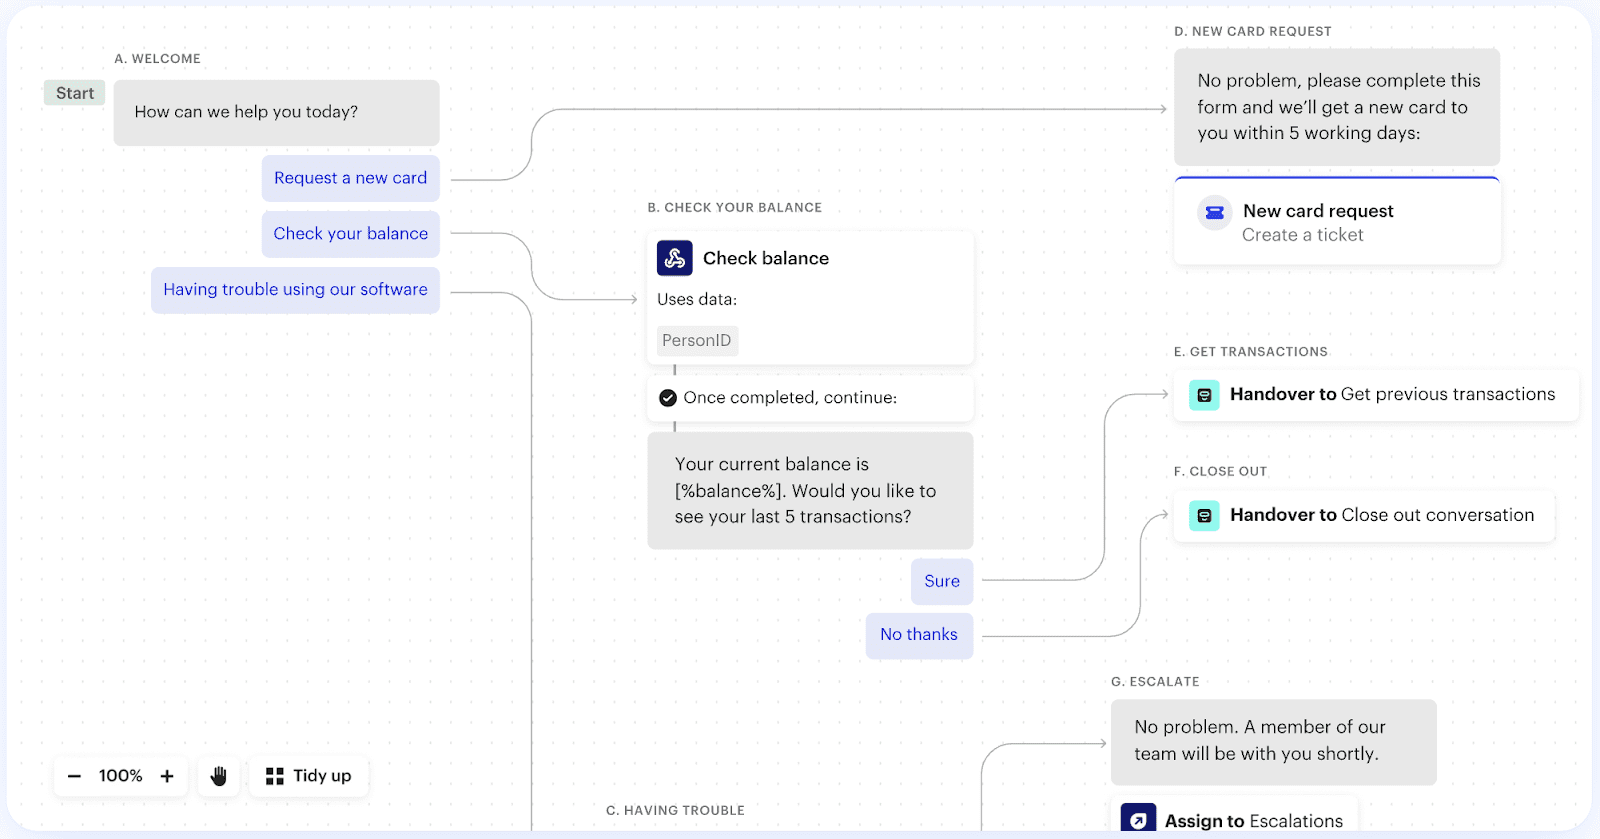Click the zoom in plus icon
This screenshot has width=1600, height=839.
tap(167, 776)
